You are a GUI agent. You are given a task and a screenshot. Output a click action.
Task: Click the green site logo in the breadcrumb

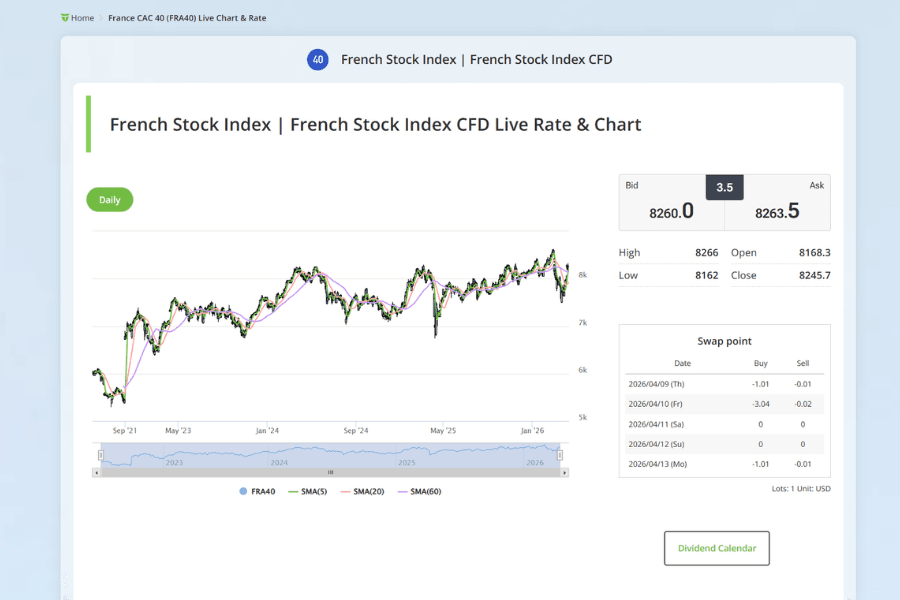pyautogui.click(x=66, y=17)
